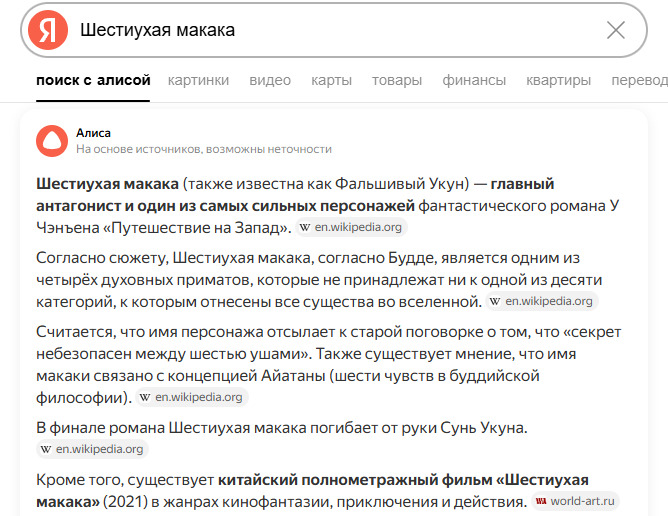Viewport: 668px width, 516px height.
Task: Click the "Алиса" name label
Action: click(x=93, y=132)
